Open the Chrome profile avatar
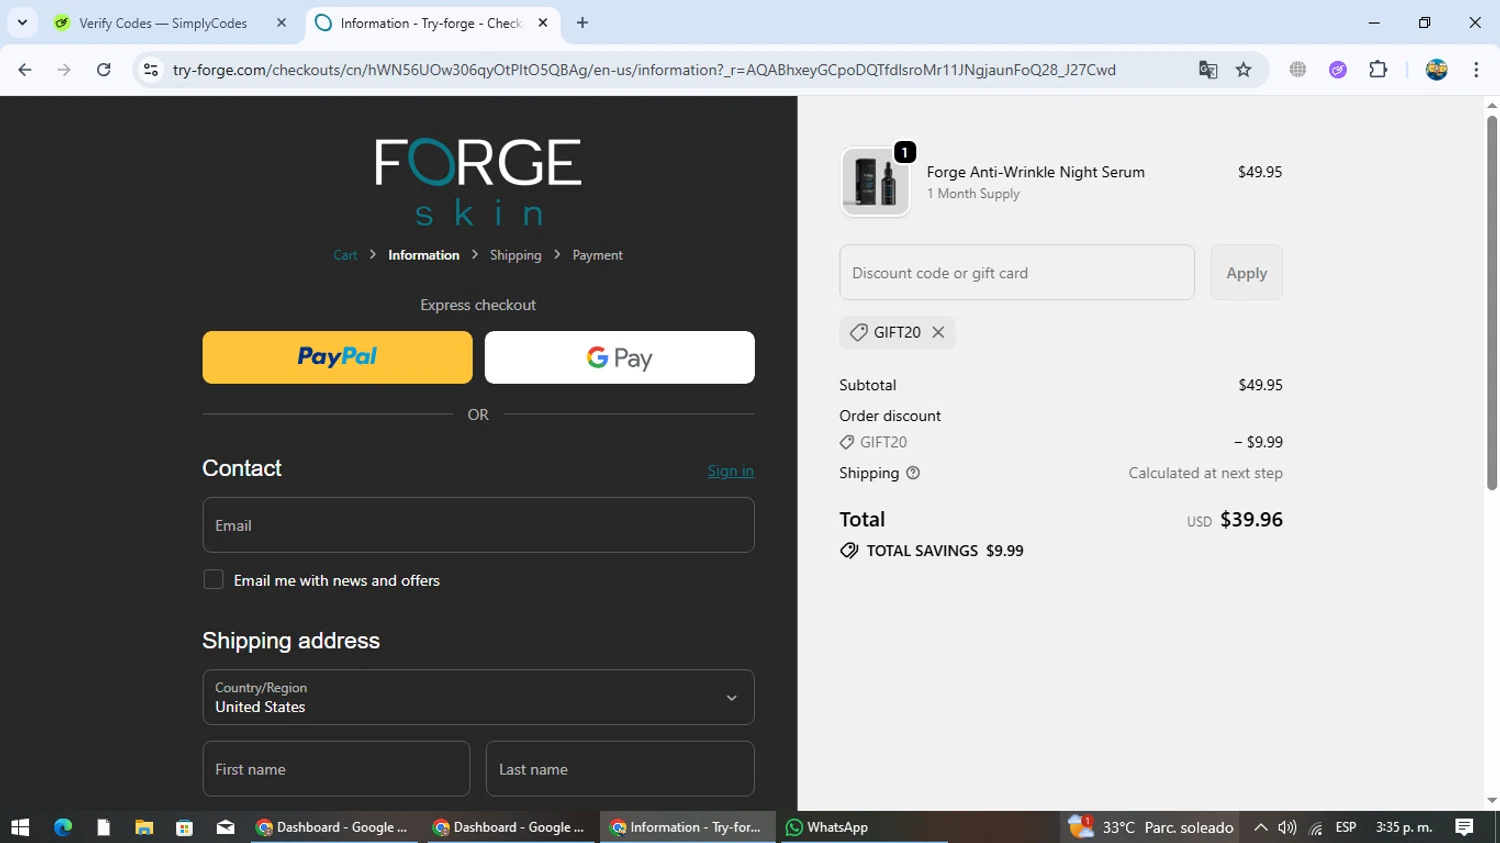Viewport: 1500px width, 843px height. [x=1437, y=70]
